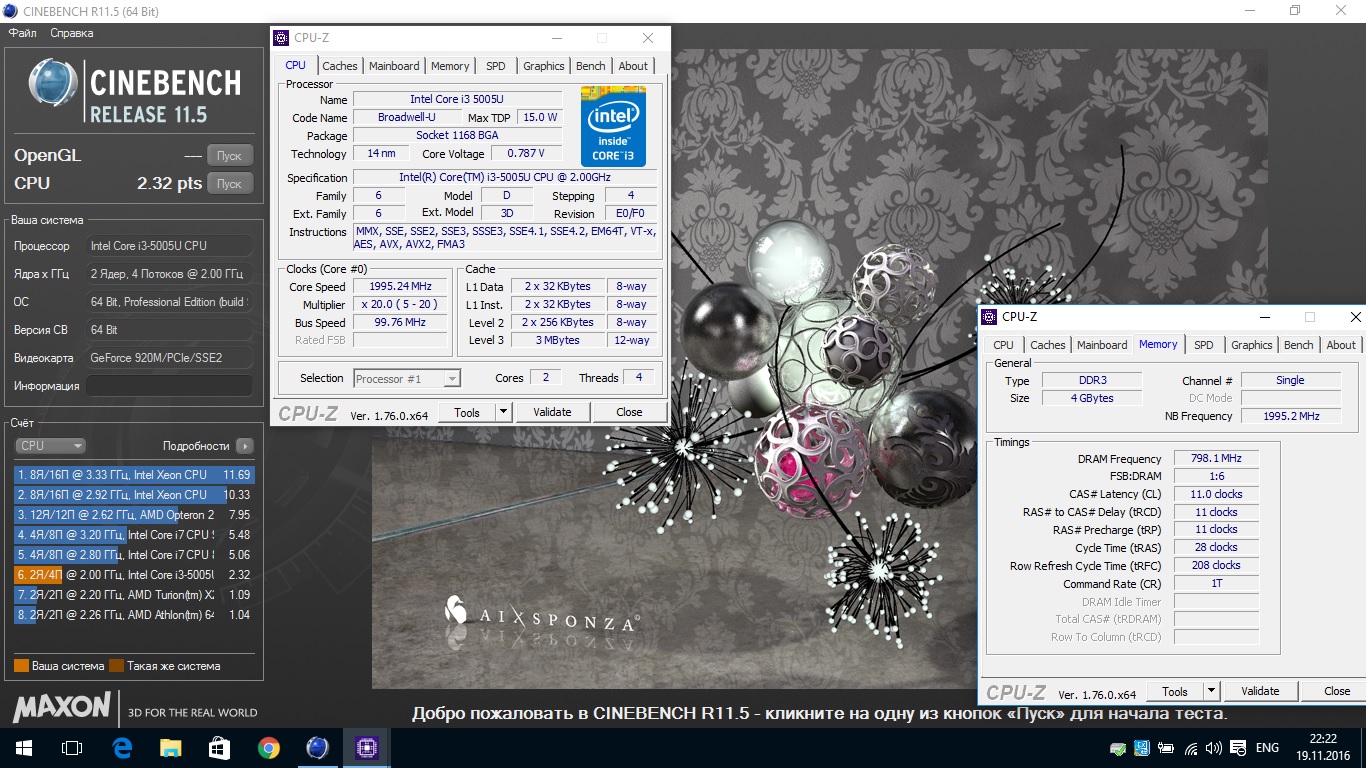Click the Информация input field
The image size is (1366, 768).
point(168,386)
